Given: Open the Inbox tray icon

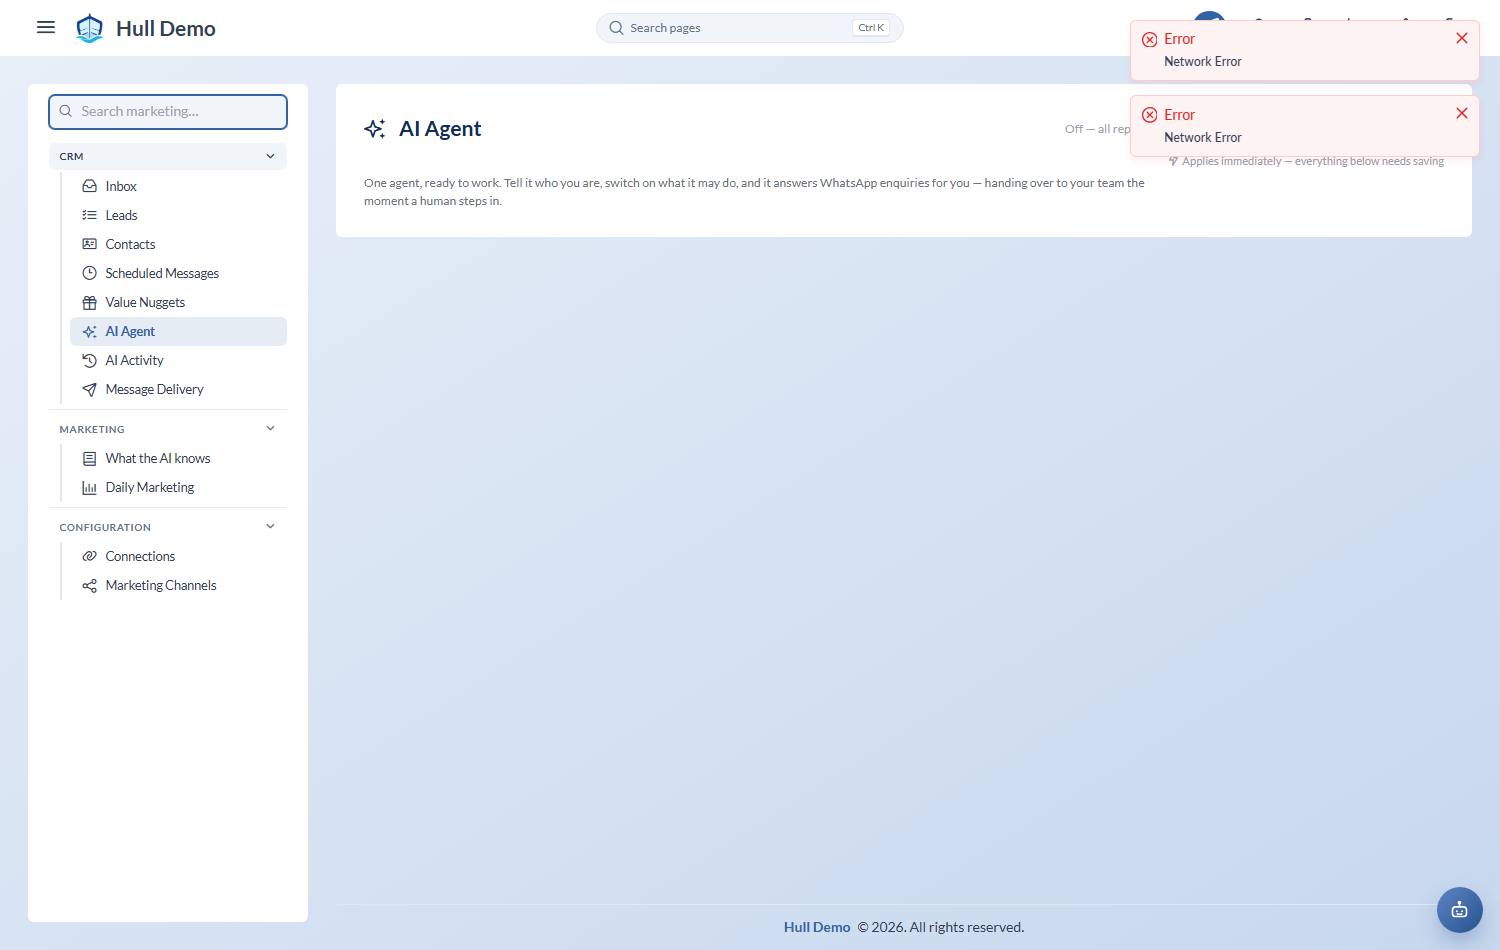Looking at the screenshot, I should coord(89,186).
